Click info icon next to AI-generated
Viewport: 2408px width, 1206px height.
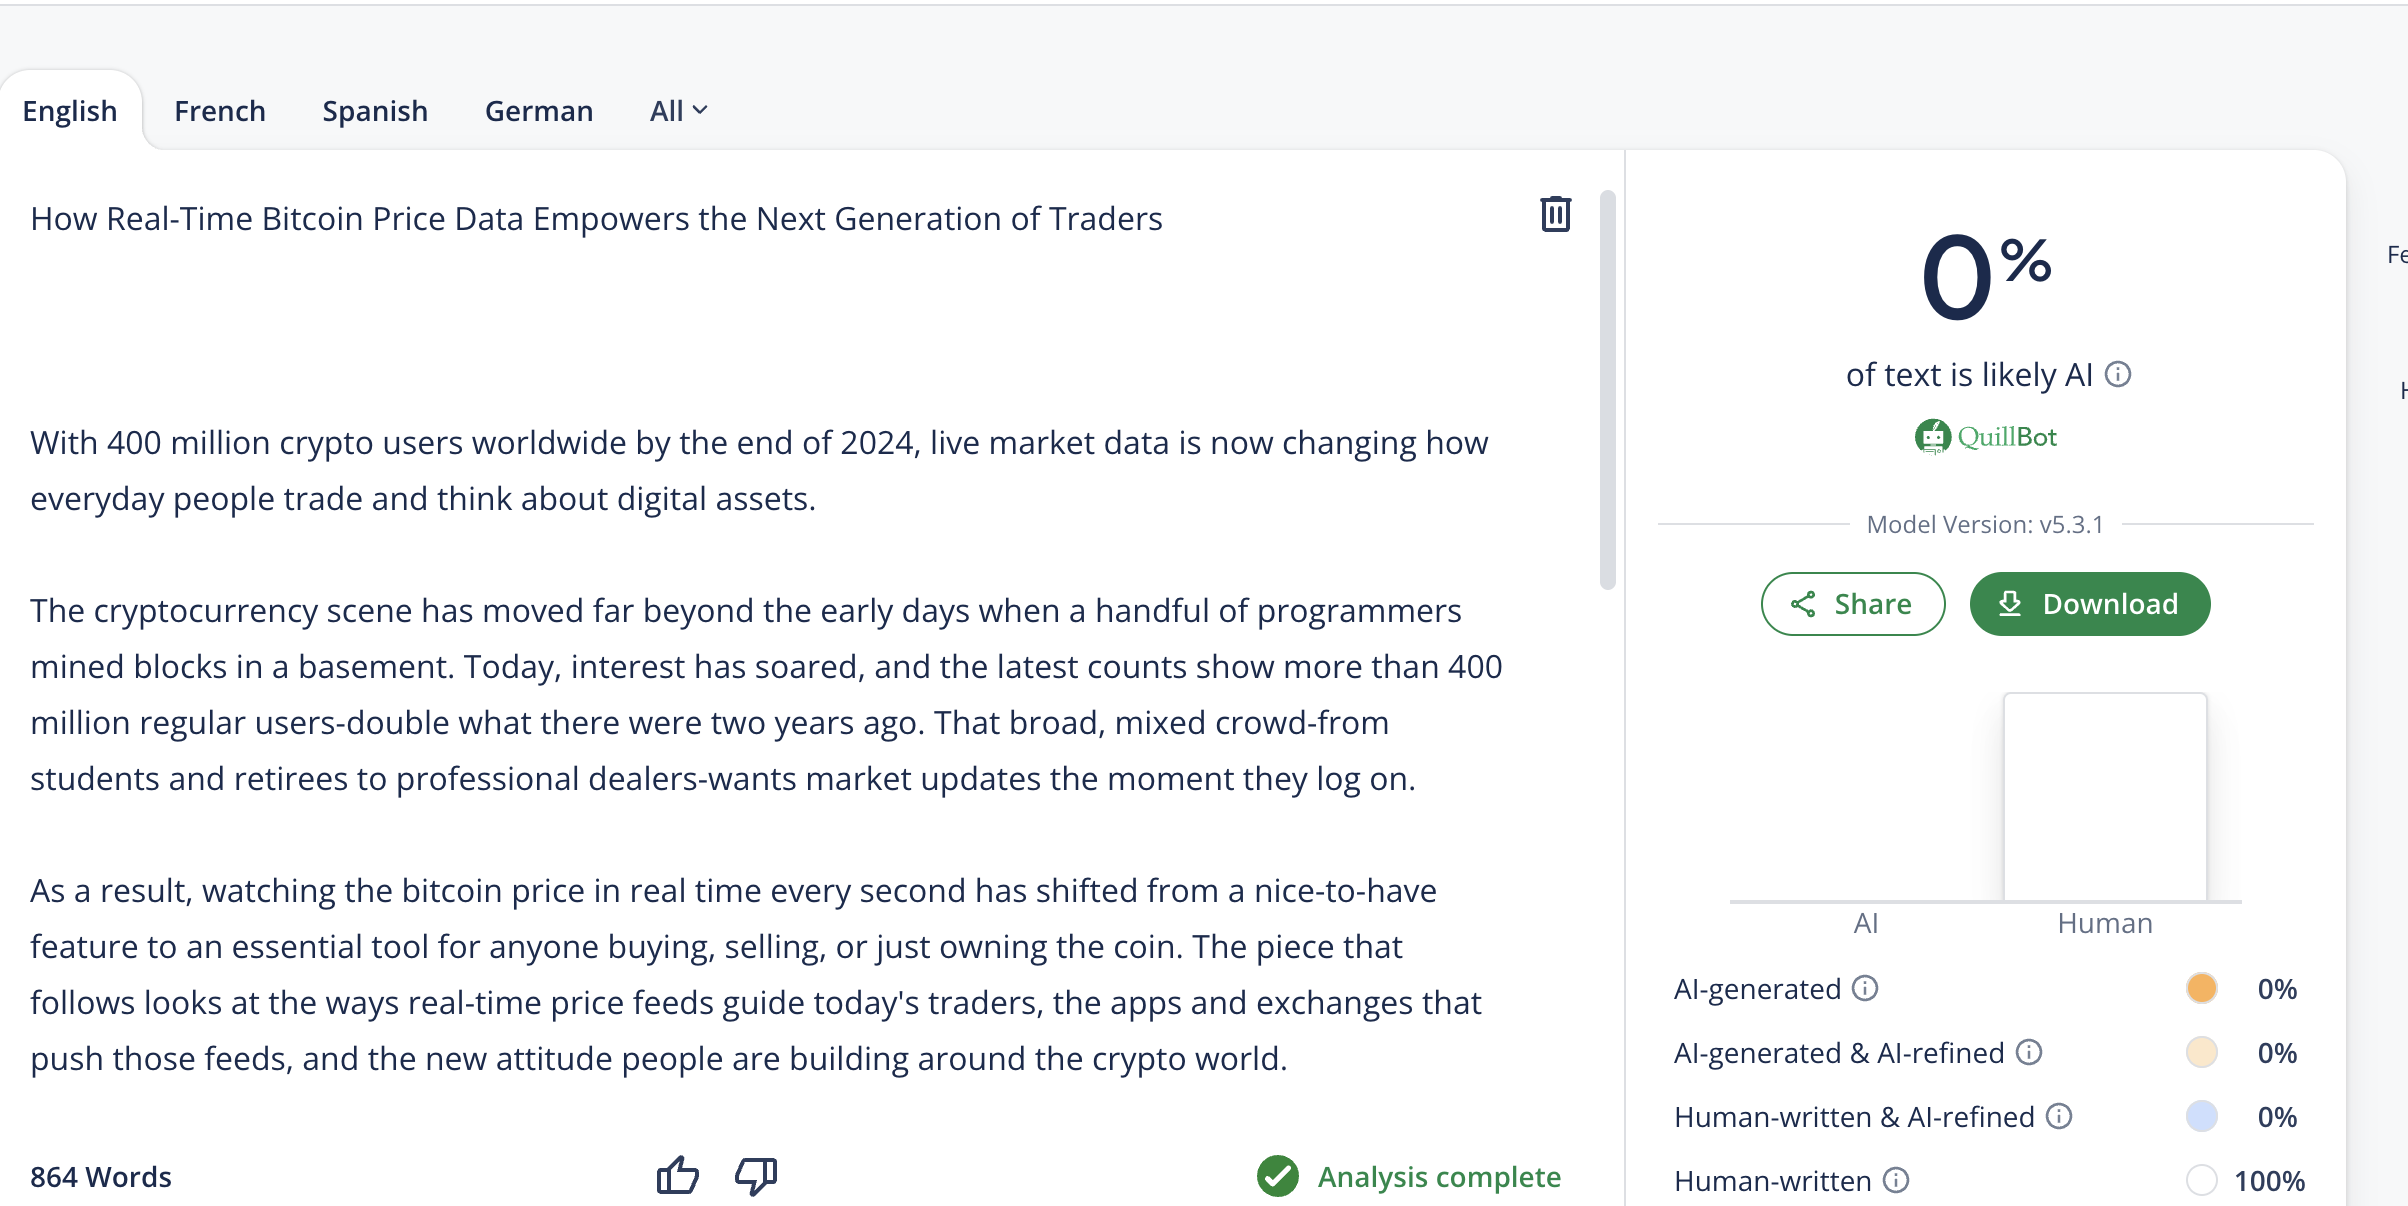(1865, 989)
